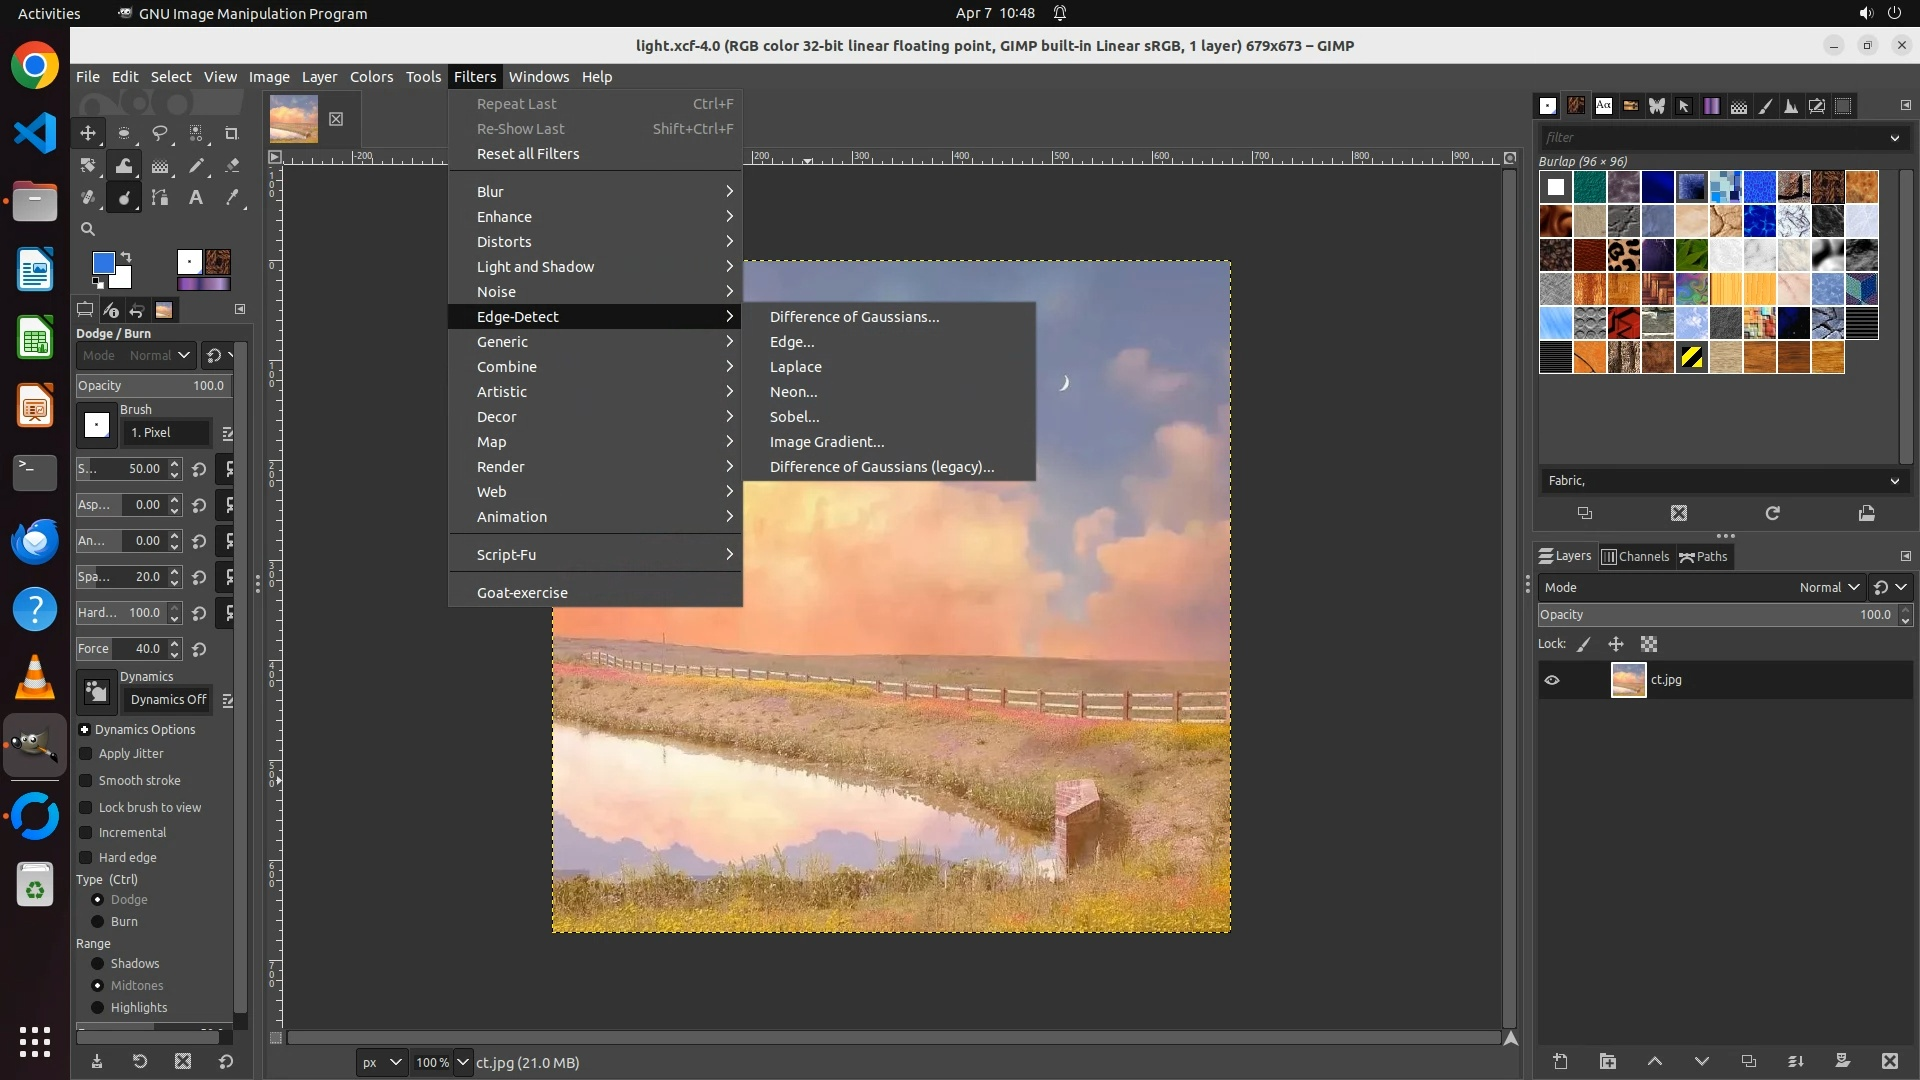Hide the ct.jpg layer with eye icon

1552,680
